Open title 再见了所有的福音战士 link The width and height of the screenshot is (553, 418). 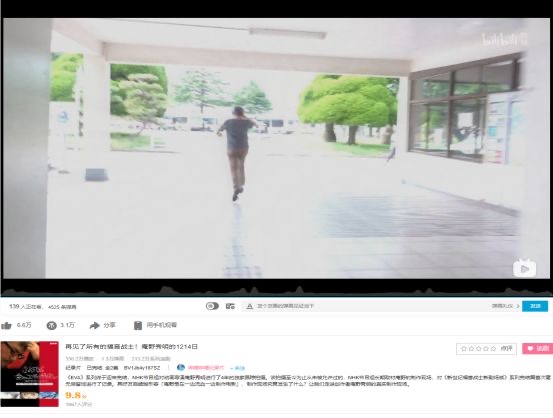tap(132, 347)
